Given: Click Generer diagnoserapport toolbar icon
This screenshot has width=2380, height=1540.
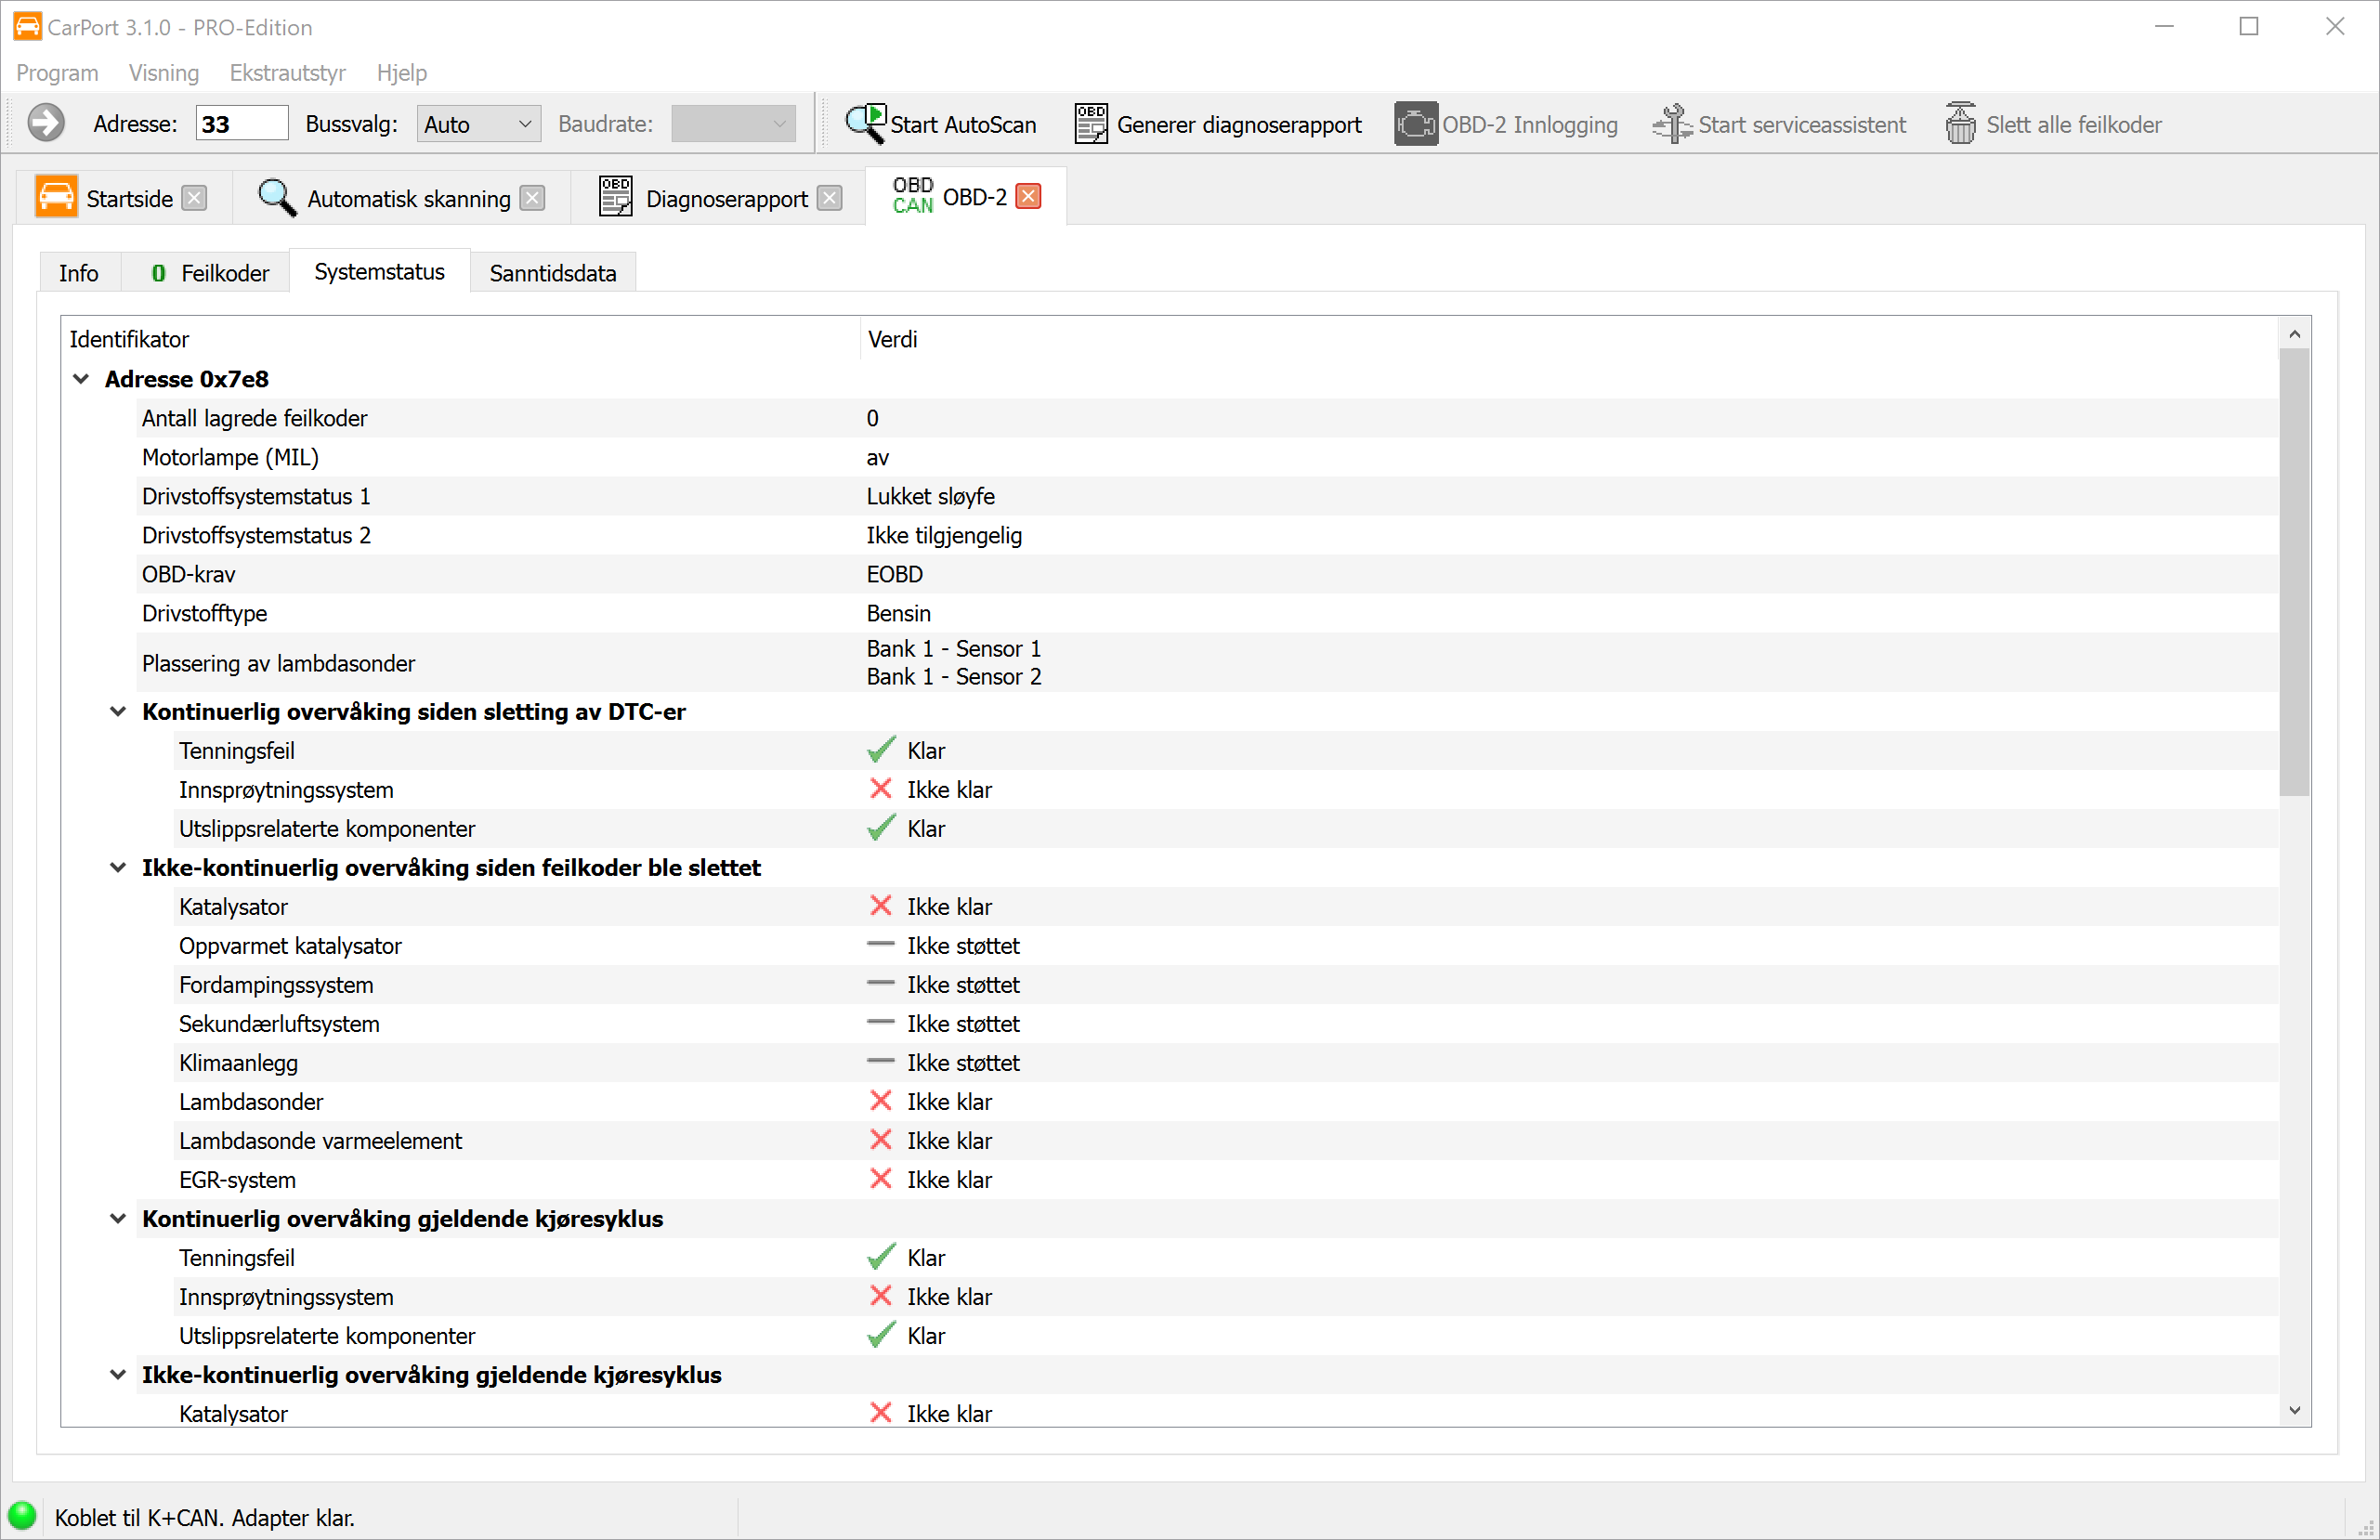Looking at the screenshot, I should click(x=1090, y=124).
